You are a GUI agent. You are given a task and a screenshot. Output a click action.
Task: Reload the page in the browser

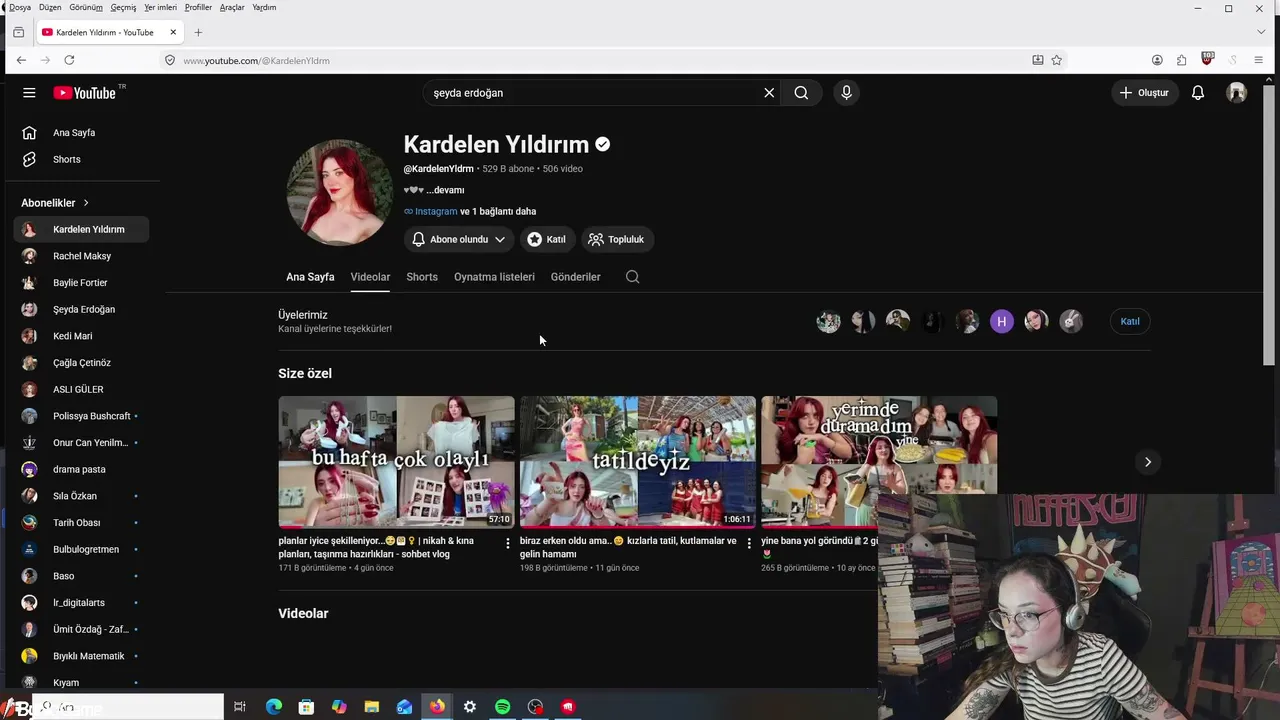[69, 60]
